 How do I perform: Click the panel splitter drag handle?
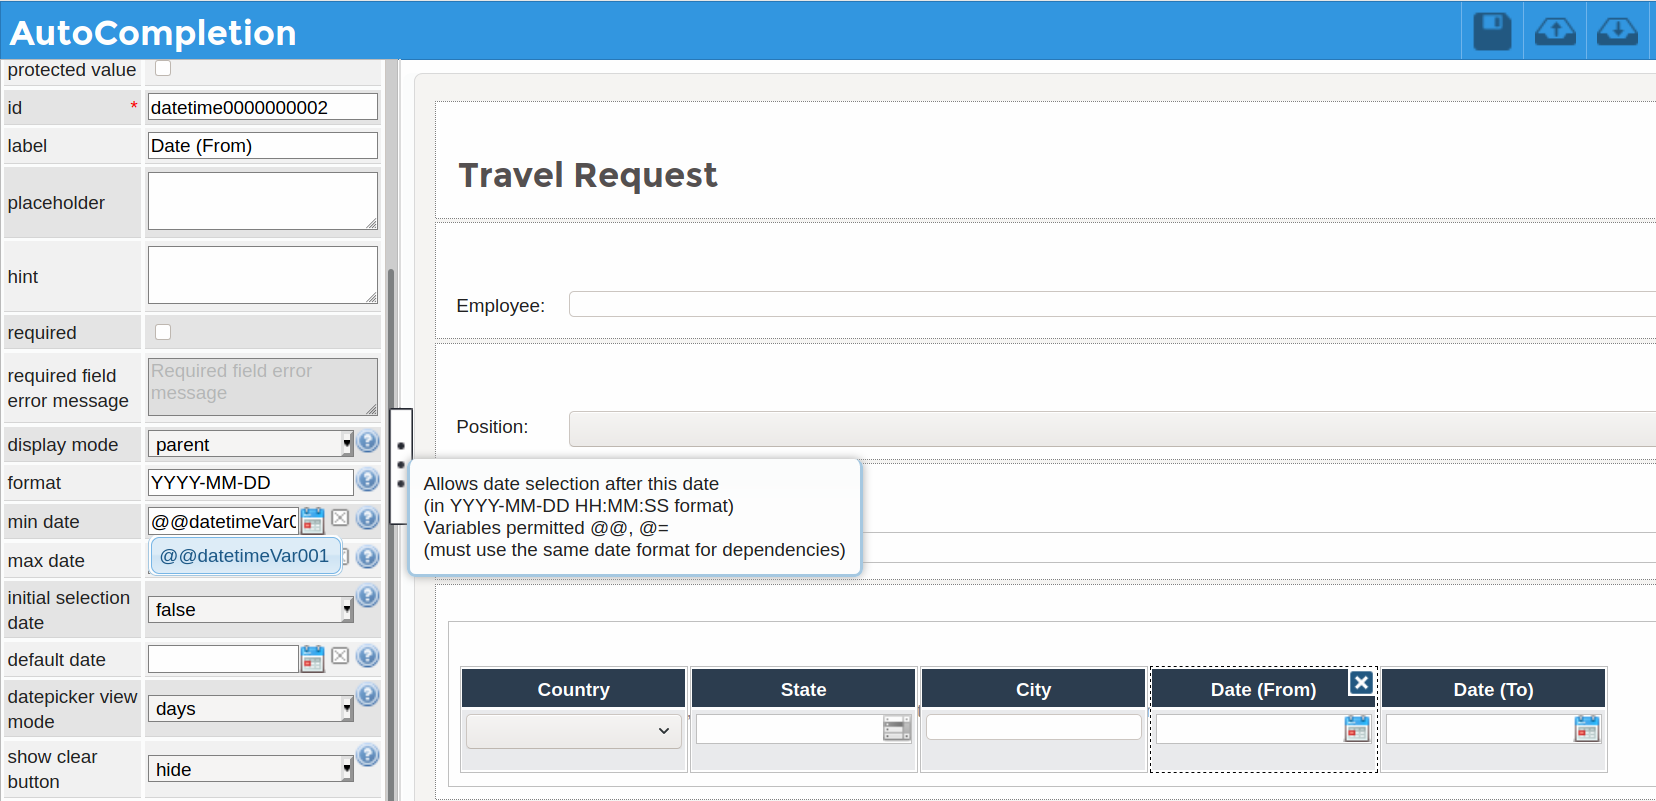pos(401,465)
